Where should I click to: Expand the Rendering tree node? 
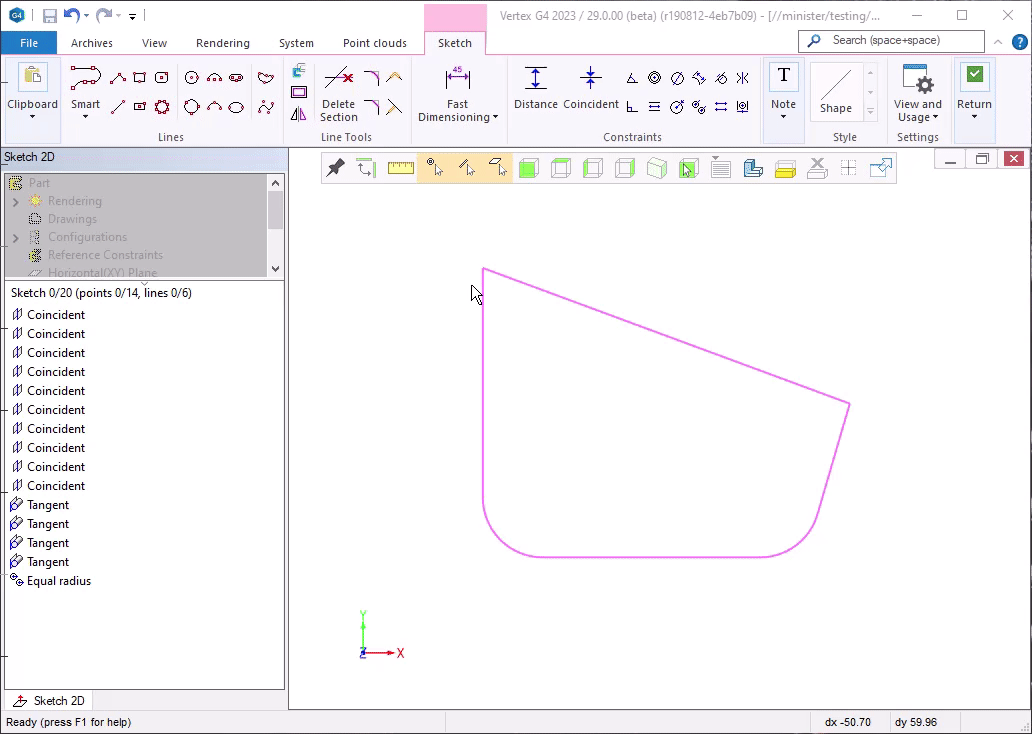point(15,201)
